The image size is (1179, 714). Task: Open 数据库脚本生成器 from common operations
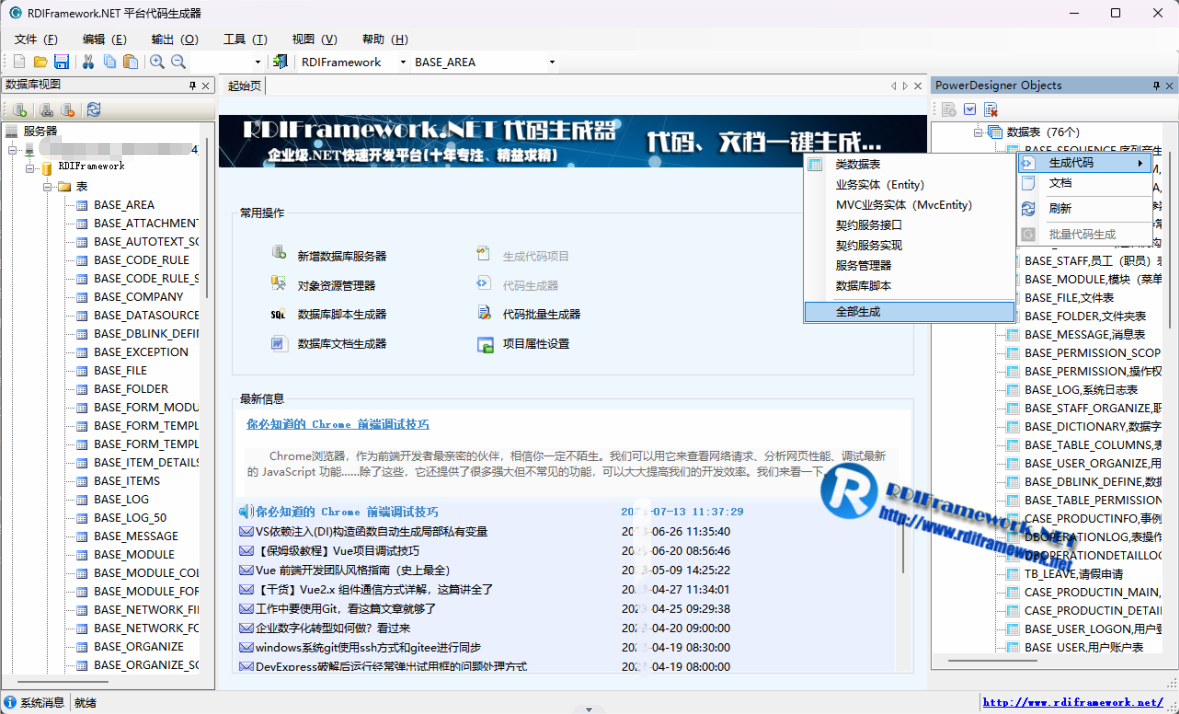tap(341, 314)
